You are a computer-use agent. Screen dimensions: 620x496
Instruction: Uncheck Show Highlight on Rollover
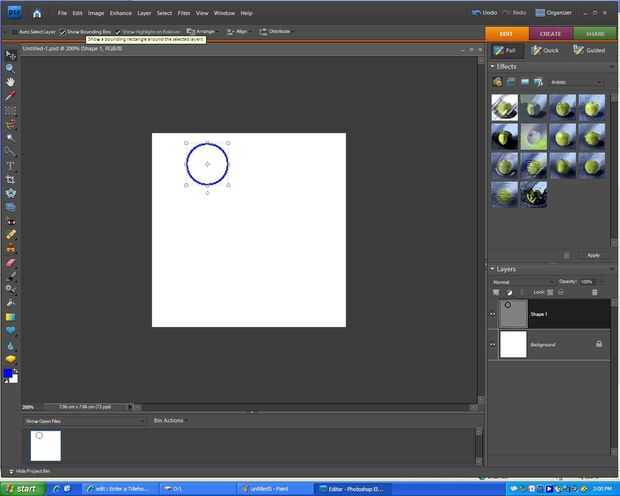(118, 32)
